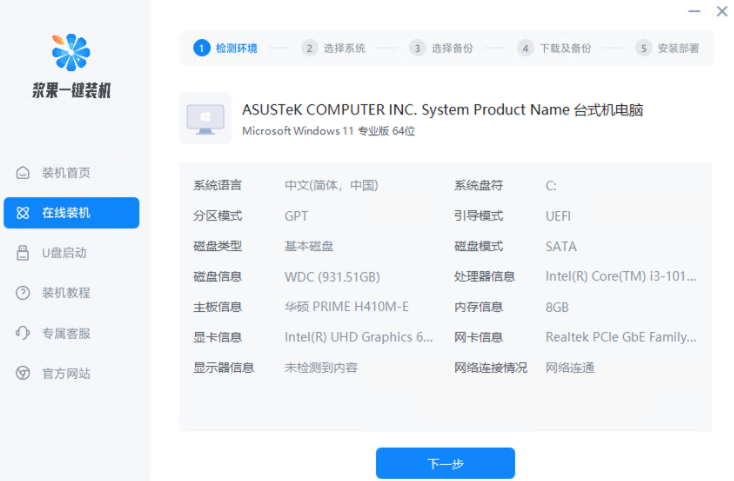Click the 显示器信息 label

[x=224, y=368]
